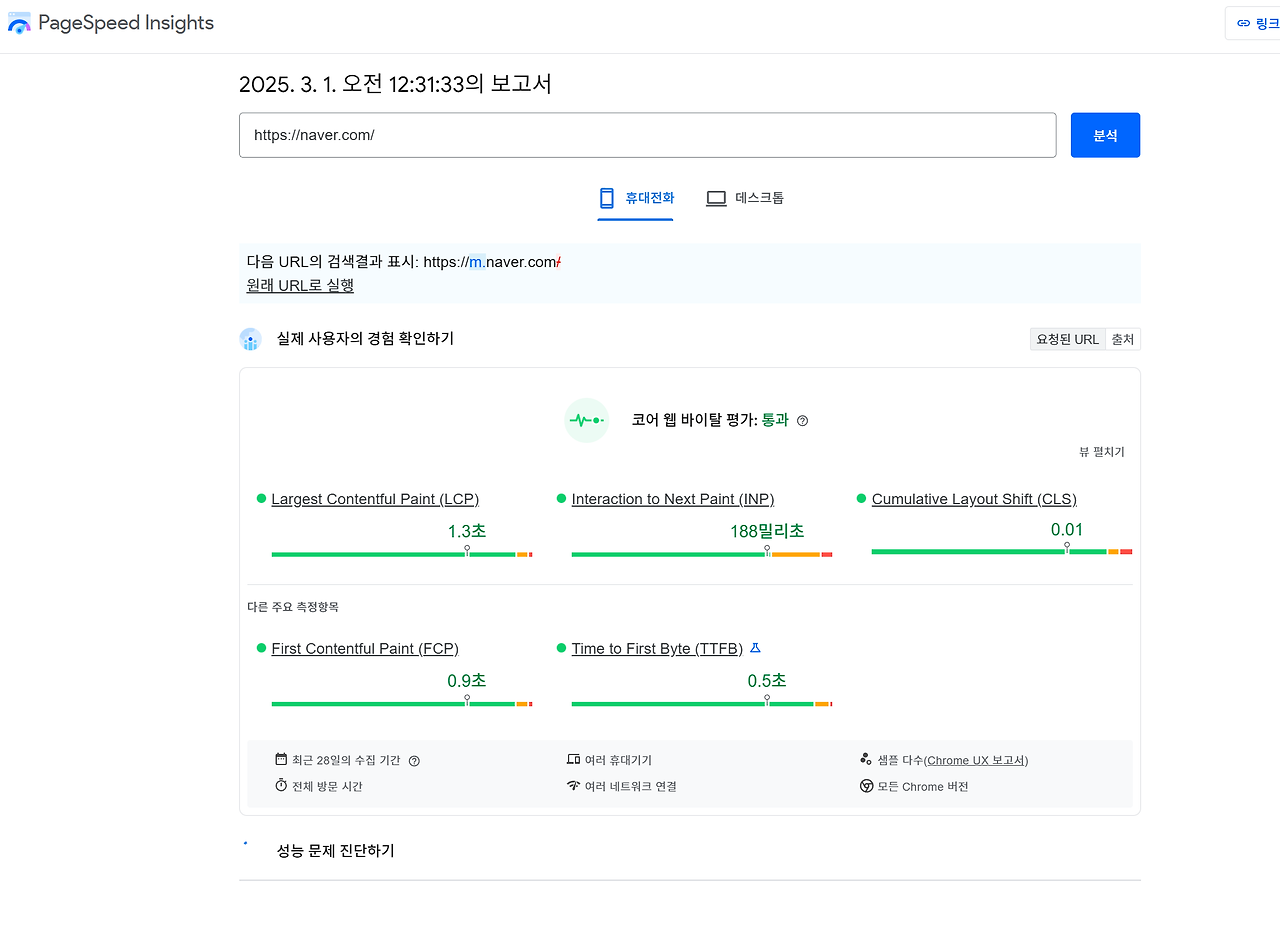This screenshot has height=929, width=1280.
Task: Click the green status dot for TTFB
Action: tap(562, 648)
